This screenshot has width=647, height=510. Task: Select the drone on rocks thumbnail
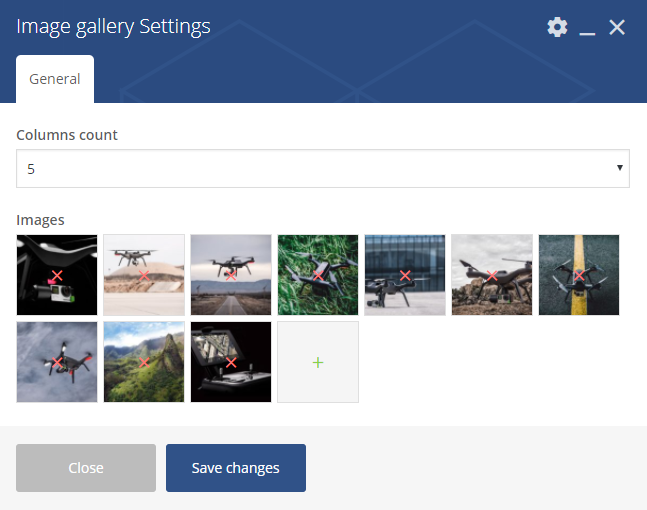pyautogui.click(x=492, y=275)
